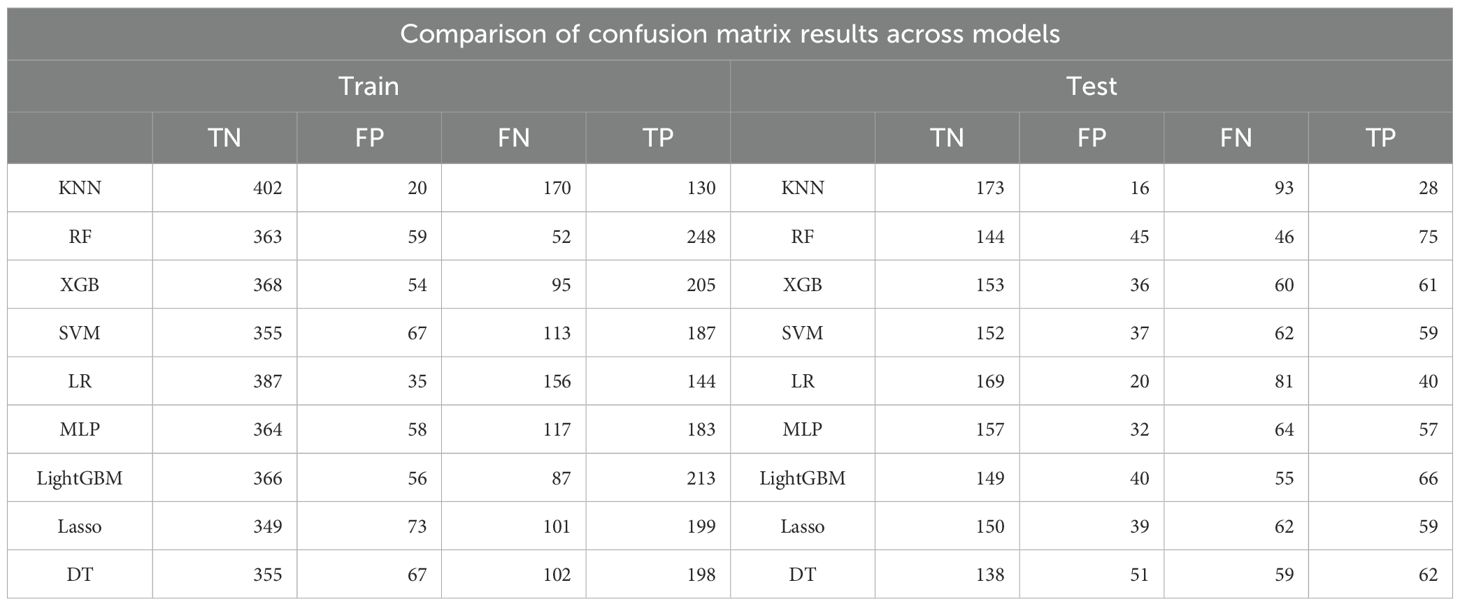This screenshot has width=1460, height=606.
Task: Click the FP column header under Test
Action: point(1092,138)
